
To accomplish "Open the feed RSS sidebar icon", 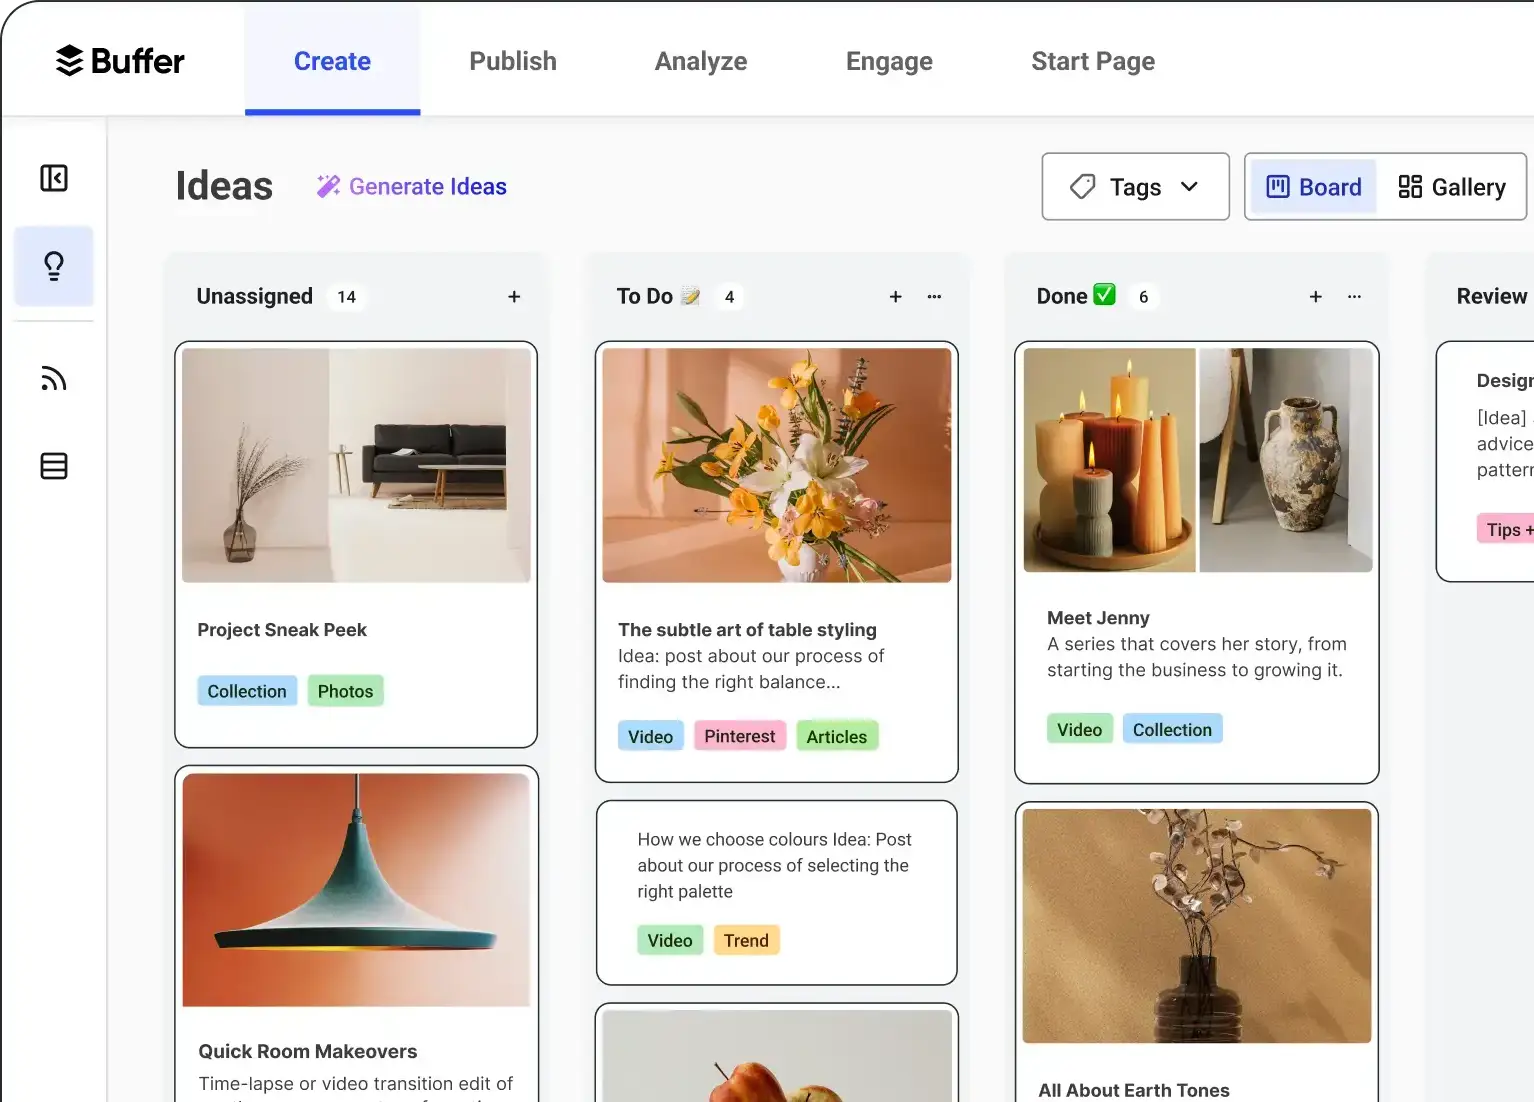I will (x=54, y=378).
